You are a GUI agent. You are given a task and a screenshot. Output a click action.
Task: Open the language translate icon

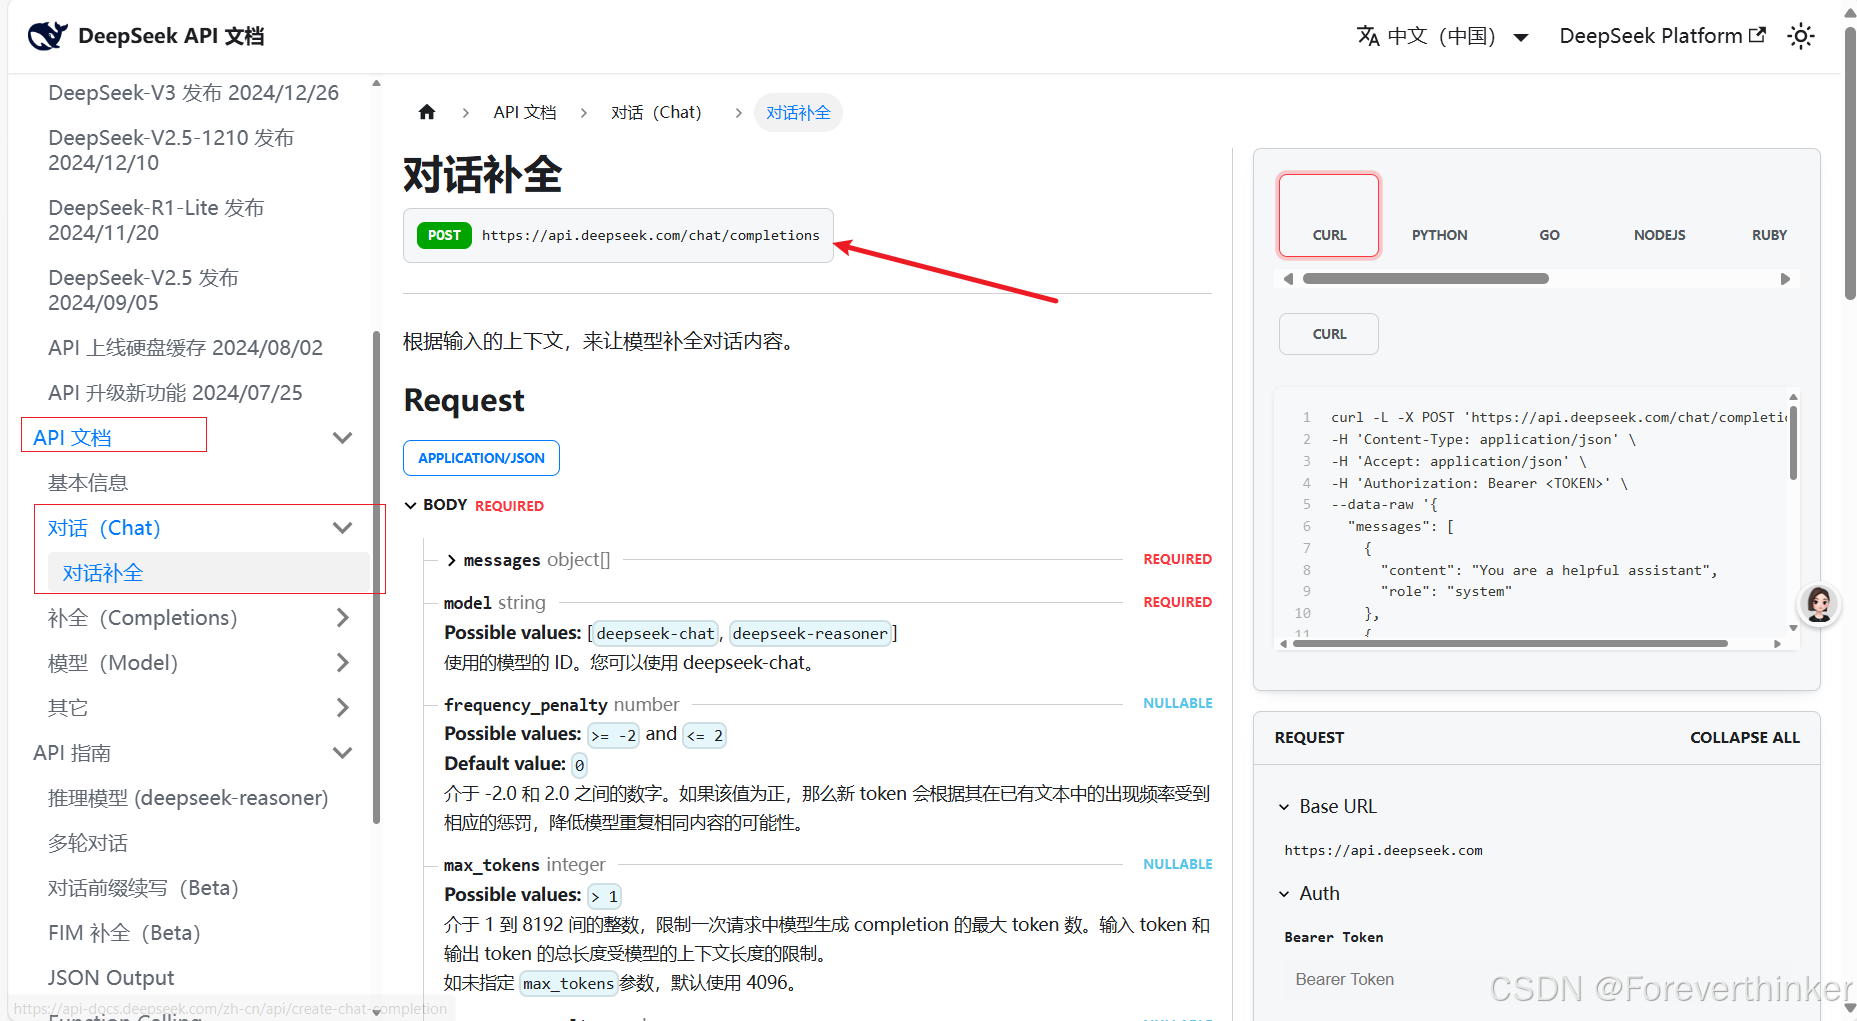tap(1368, 36)
